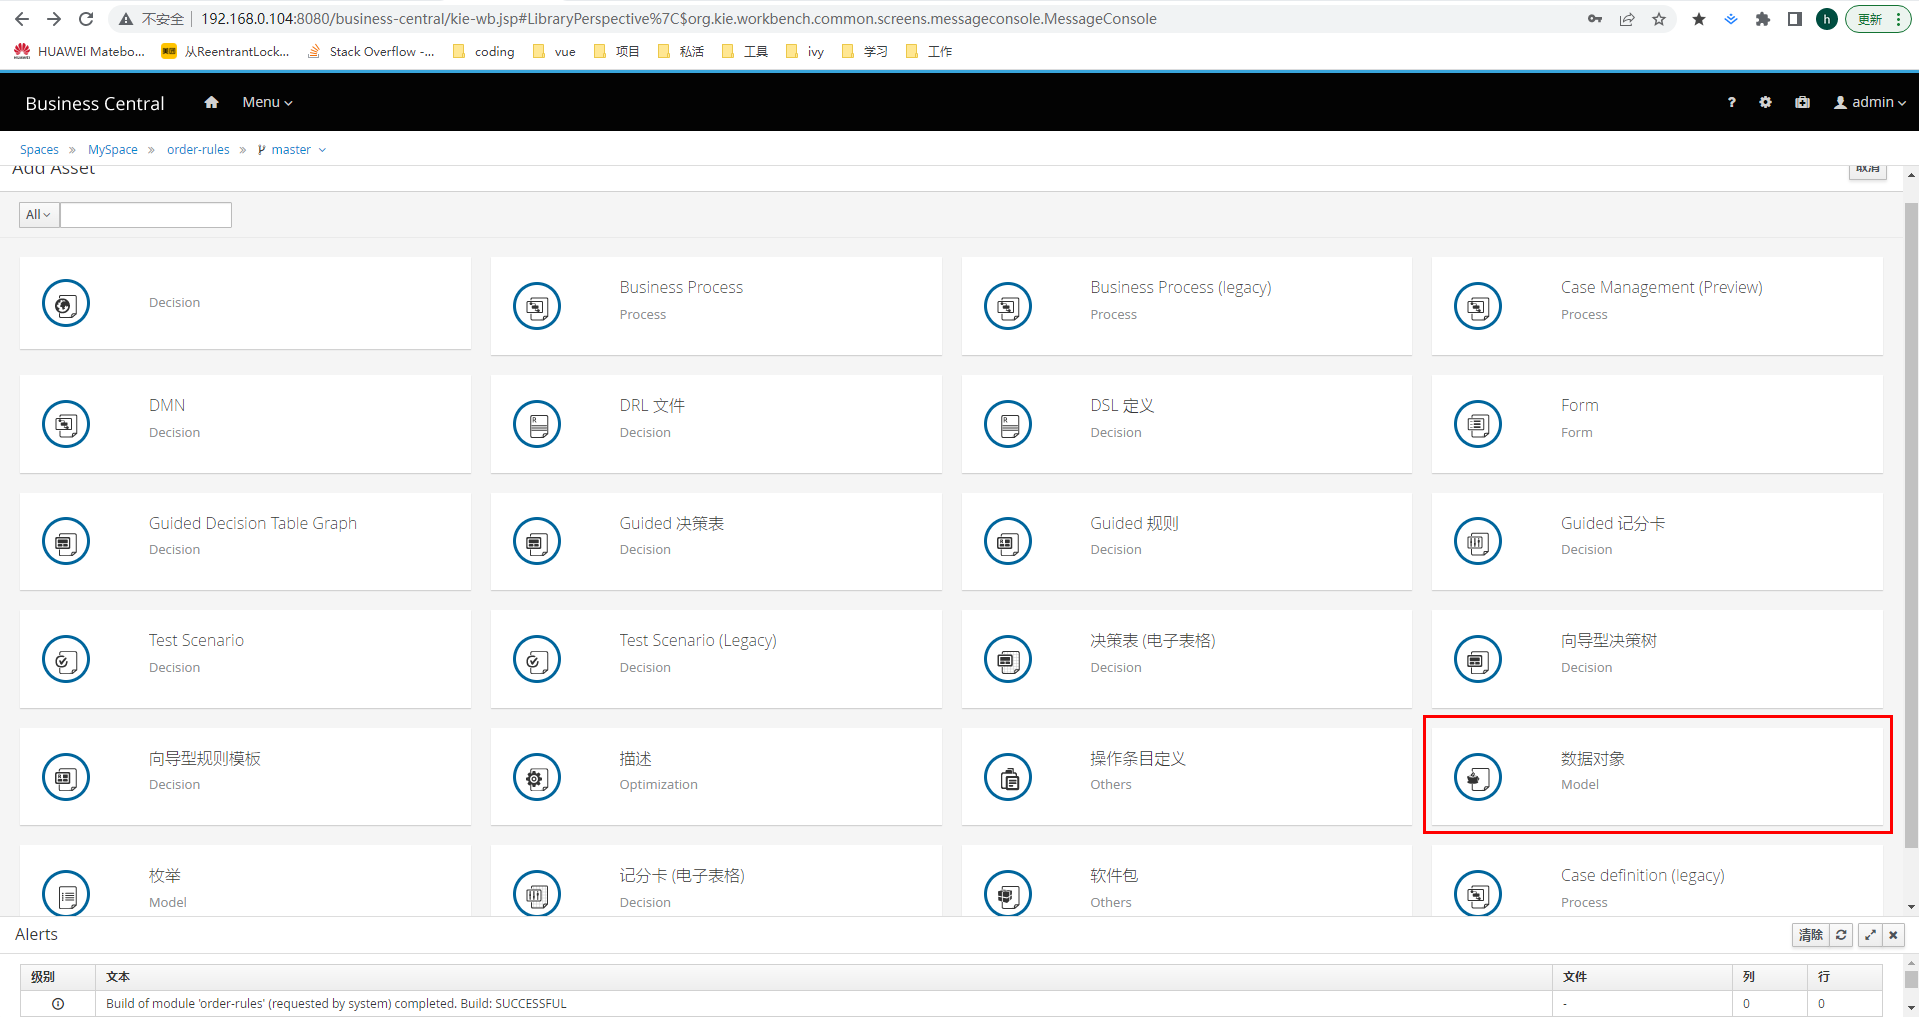
Task: Bookmark this page with the star icon
Action: pyautogui.click(x=1659, y=19)
